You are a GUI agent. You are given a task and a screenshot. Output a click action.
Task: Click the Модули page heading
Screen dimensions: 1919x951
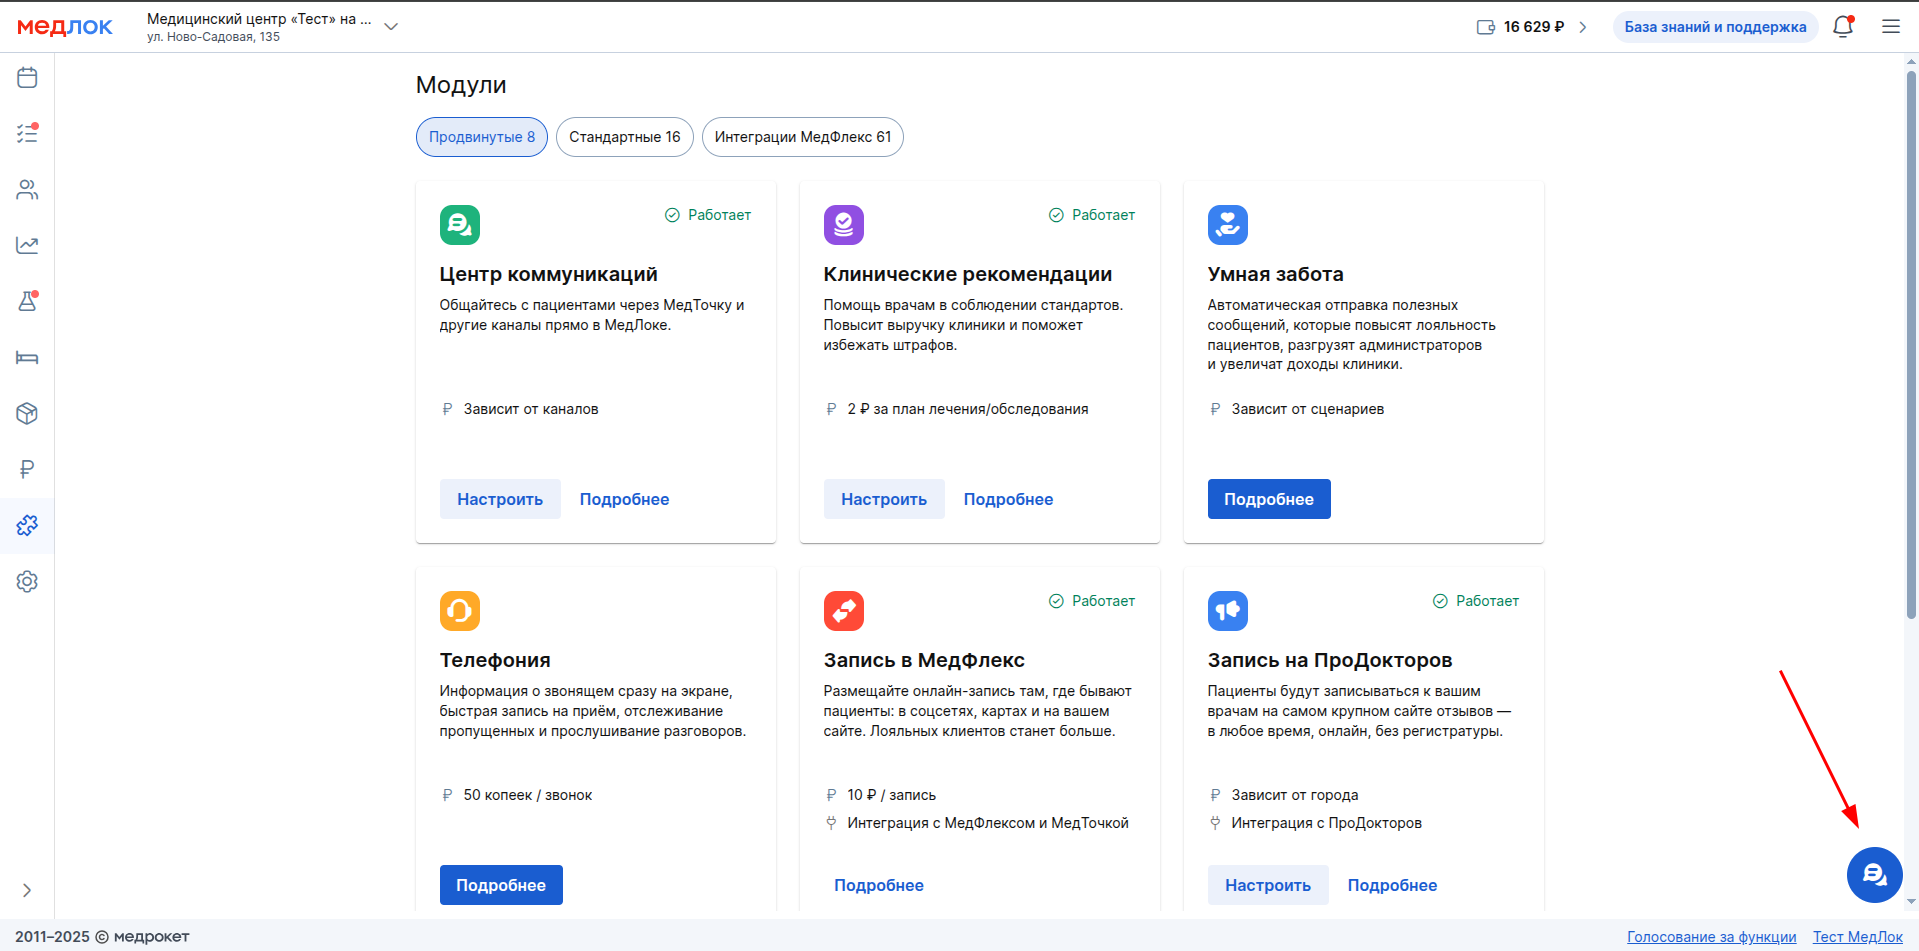461,85
